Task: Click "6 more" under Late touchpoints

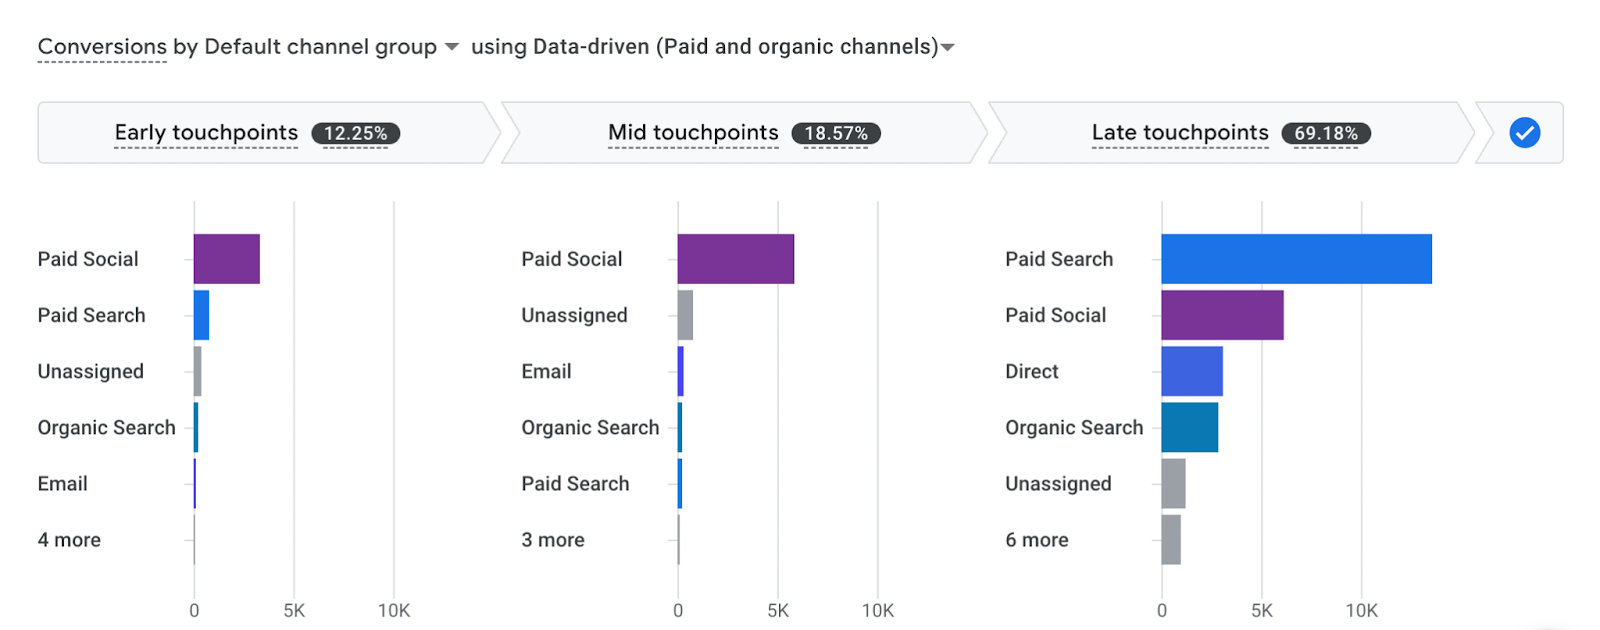Action: 1037,540
